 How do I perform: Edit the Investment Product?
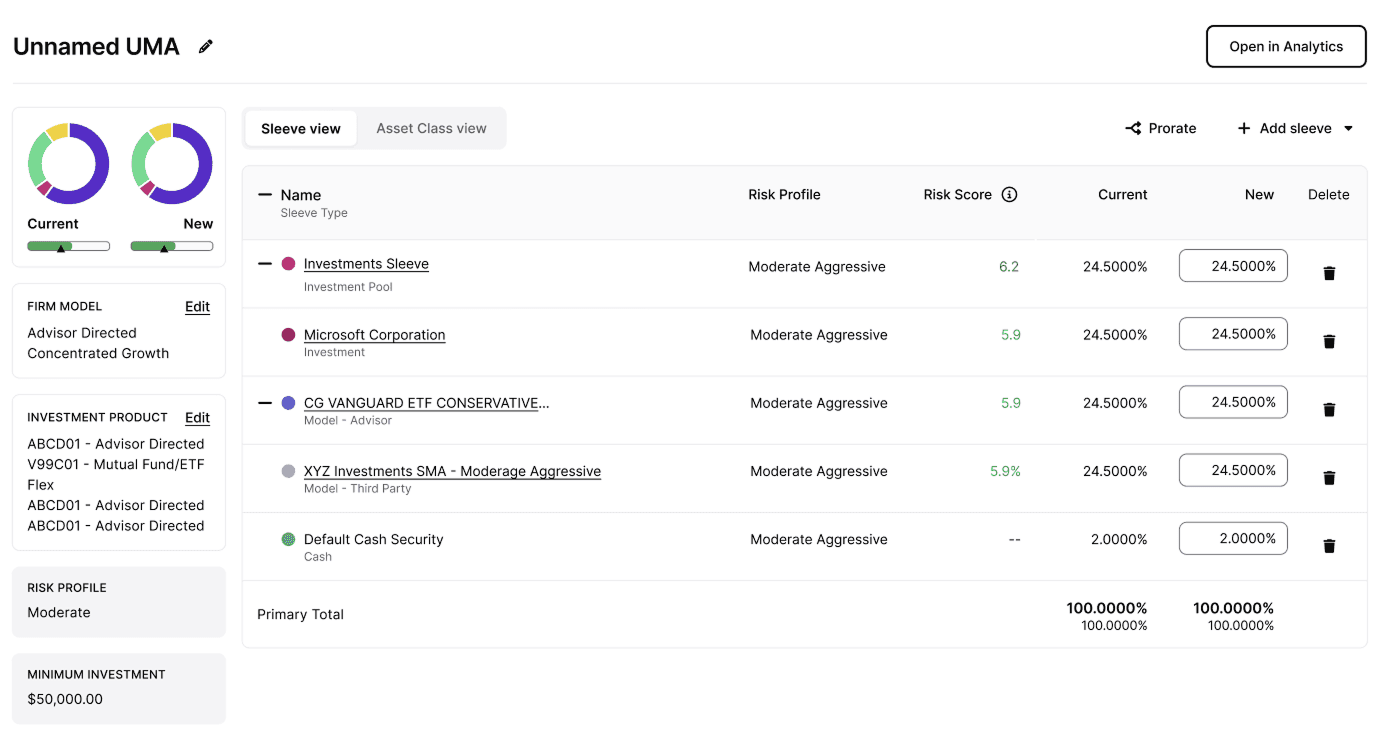click(x=197, y=418)
